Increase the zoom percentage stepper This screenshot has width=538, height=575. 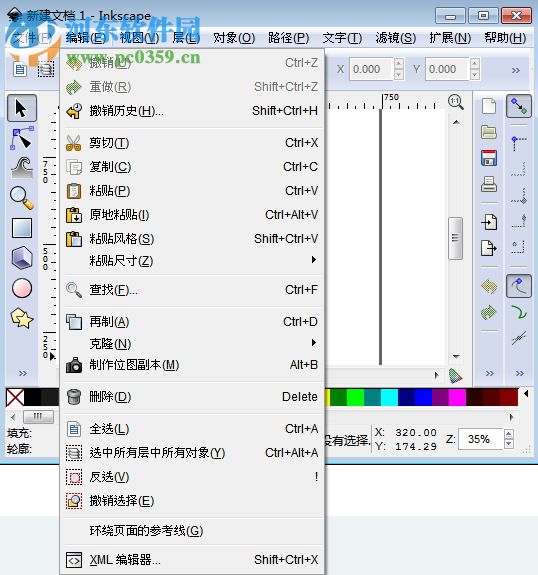(x=509, y=435)
